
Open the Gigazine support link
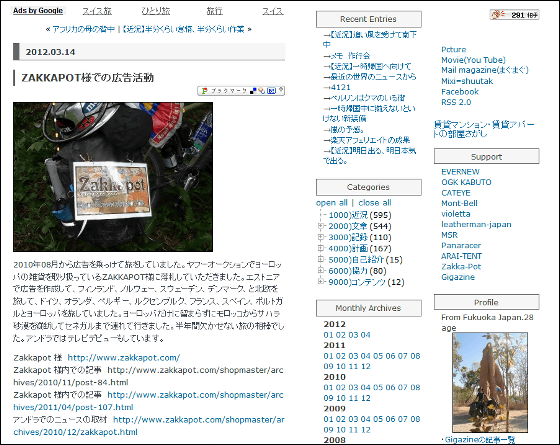[458, 277]
